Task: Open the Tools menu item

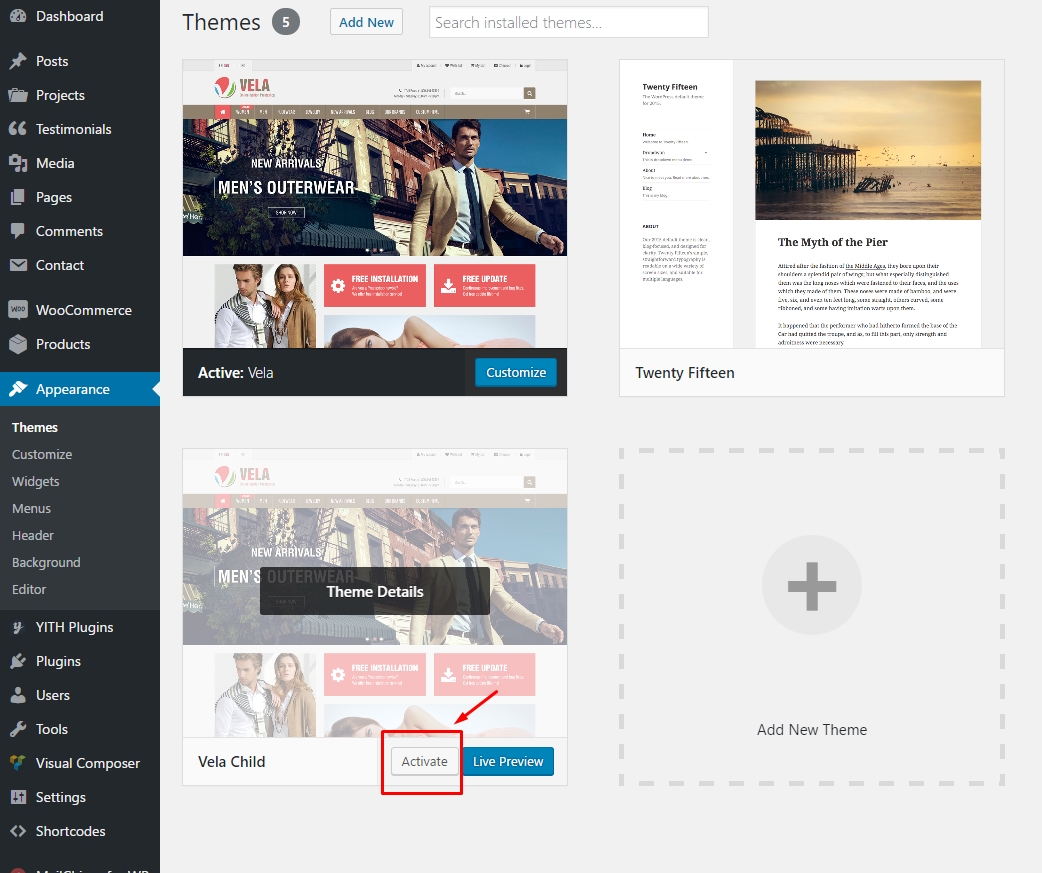Action: click(x=80, y=729)
